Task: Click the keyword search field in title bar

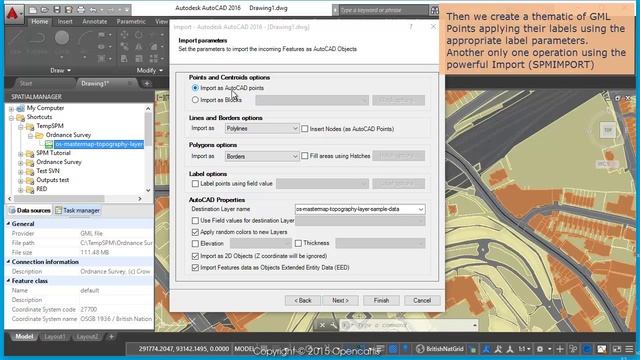Action: [x=383, y=10]
